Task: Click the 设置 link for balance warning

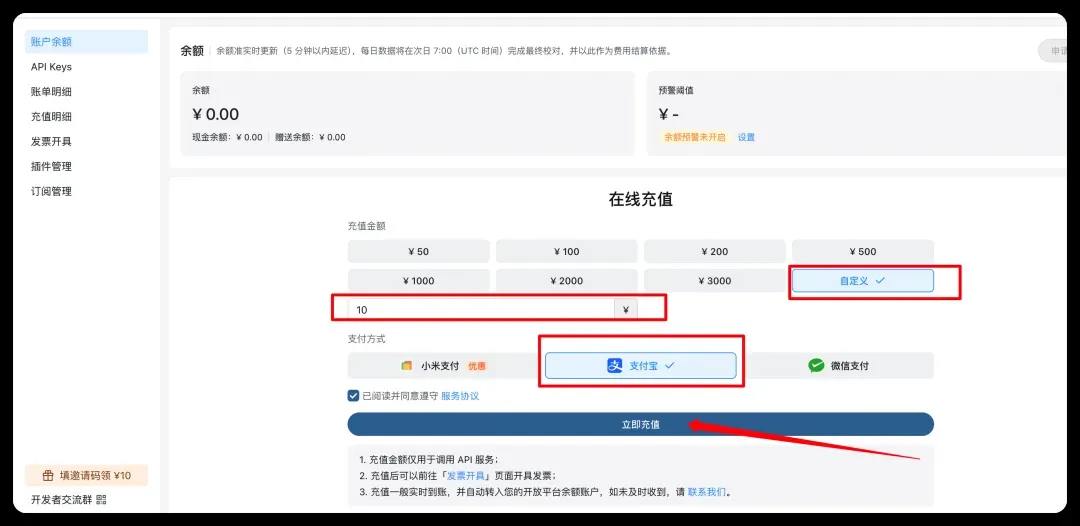Action: [x=746, y=137]
